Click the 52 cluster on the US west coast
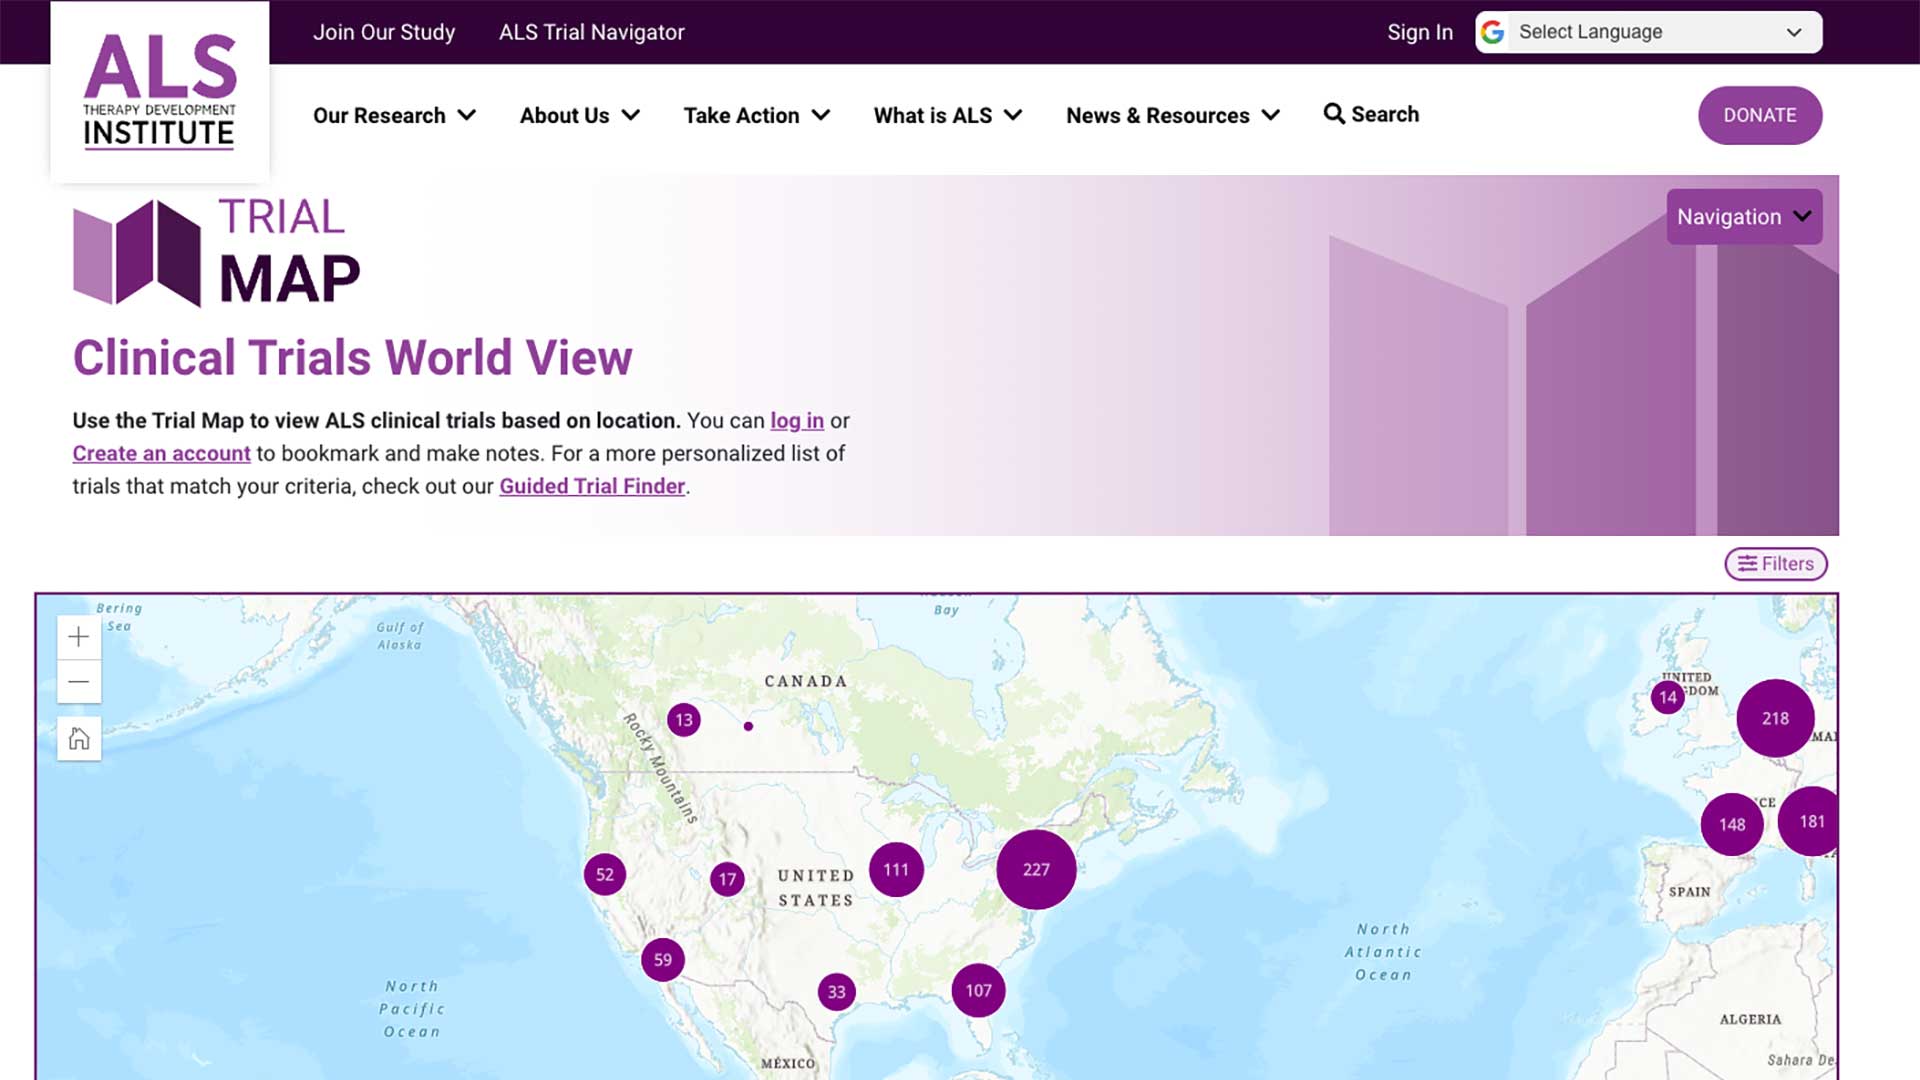 tap(605, 874)
